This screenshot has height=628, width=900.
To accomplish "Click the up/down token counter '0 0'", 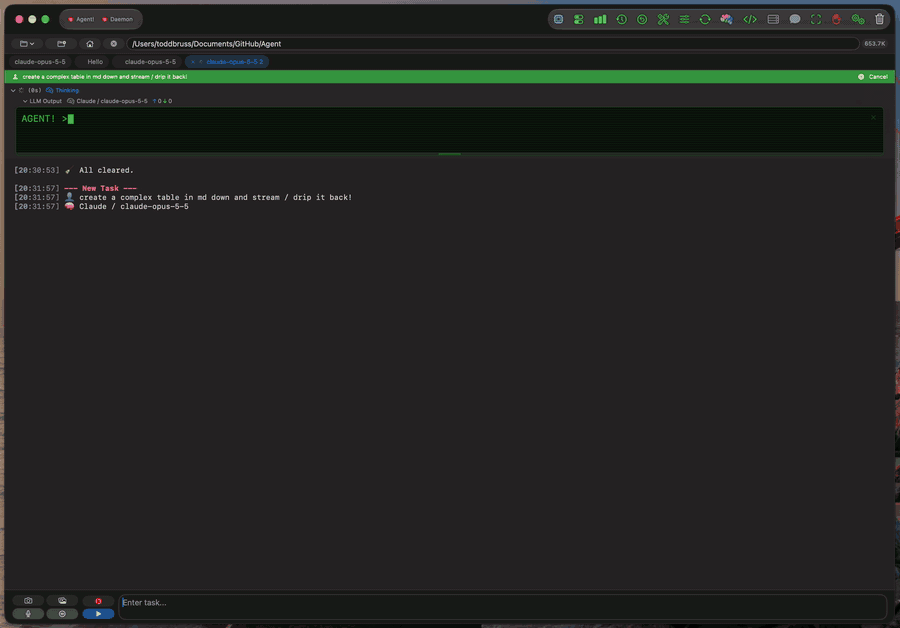I will coord(162,101).
